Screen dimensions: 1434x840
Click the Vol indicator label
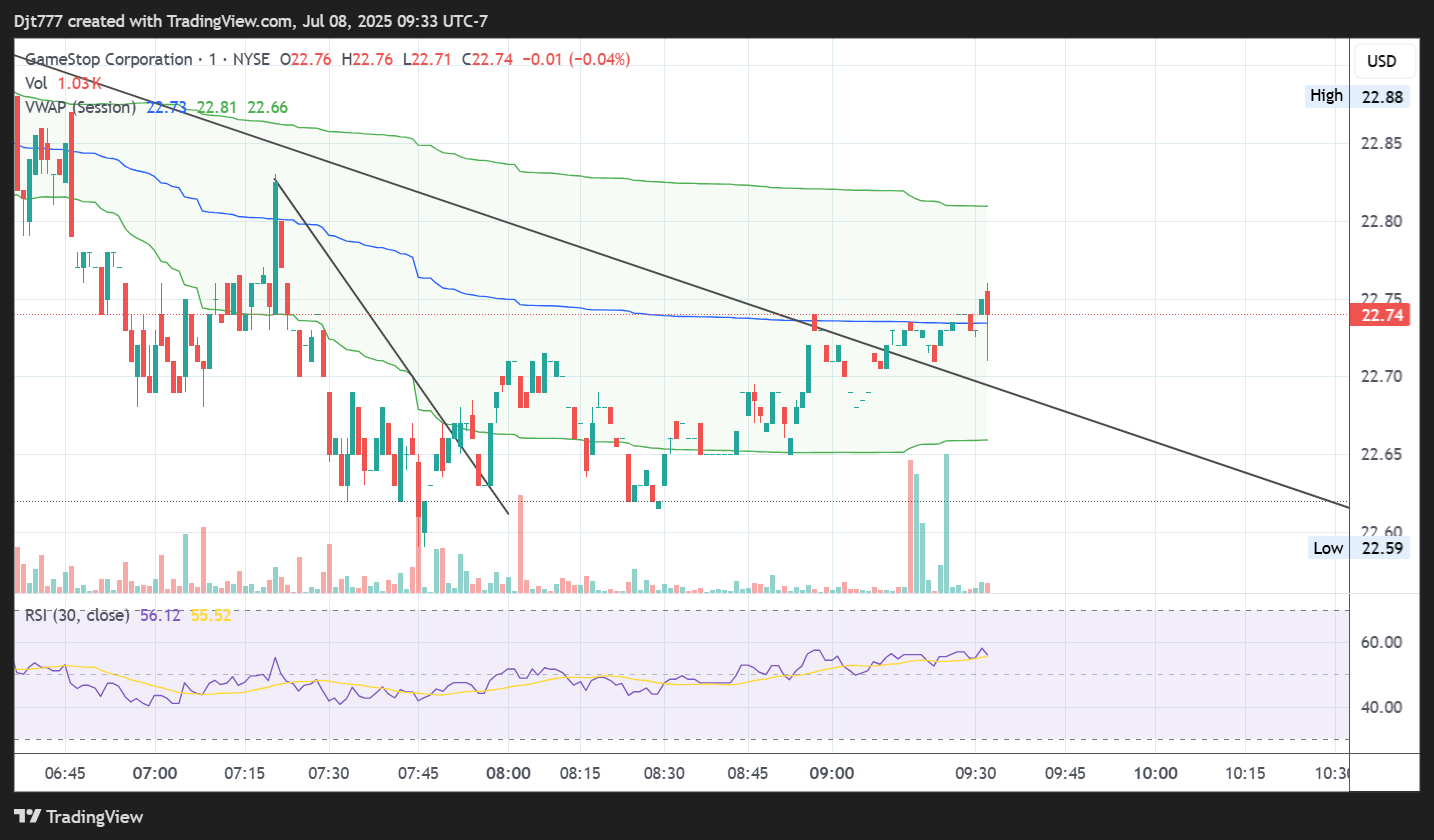click(x=36, y=83)
